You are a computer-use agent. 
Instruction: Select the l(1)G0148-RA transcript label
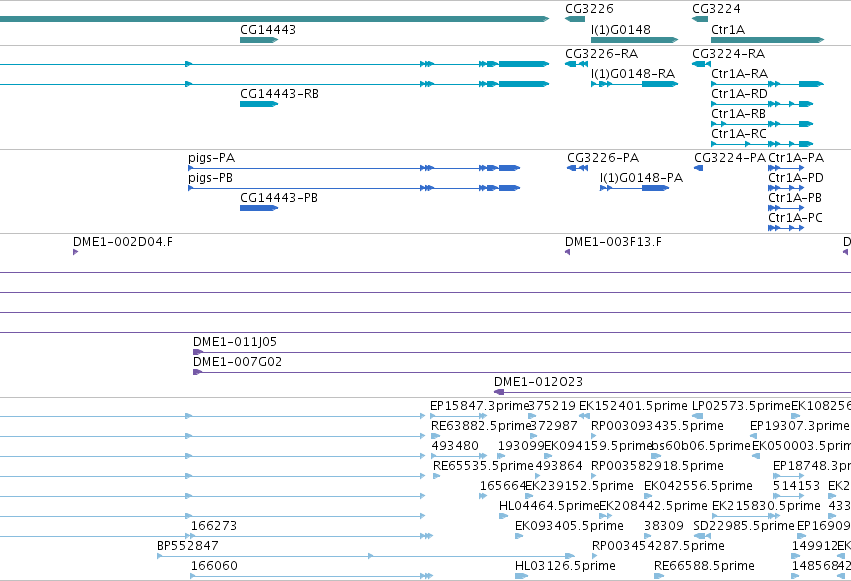click(x=633, y=74)
